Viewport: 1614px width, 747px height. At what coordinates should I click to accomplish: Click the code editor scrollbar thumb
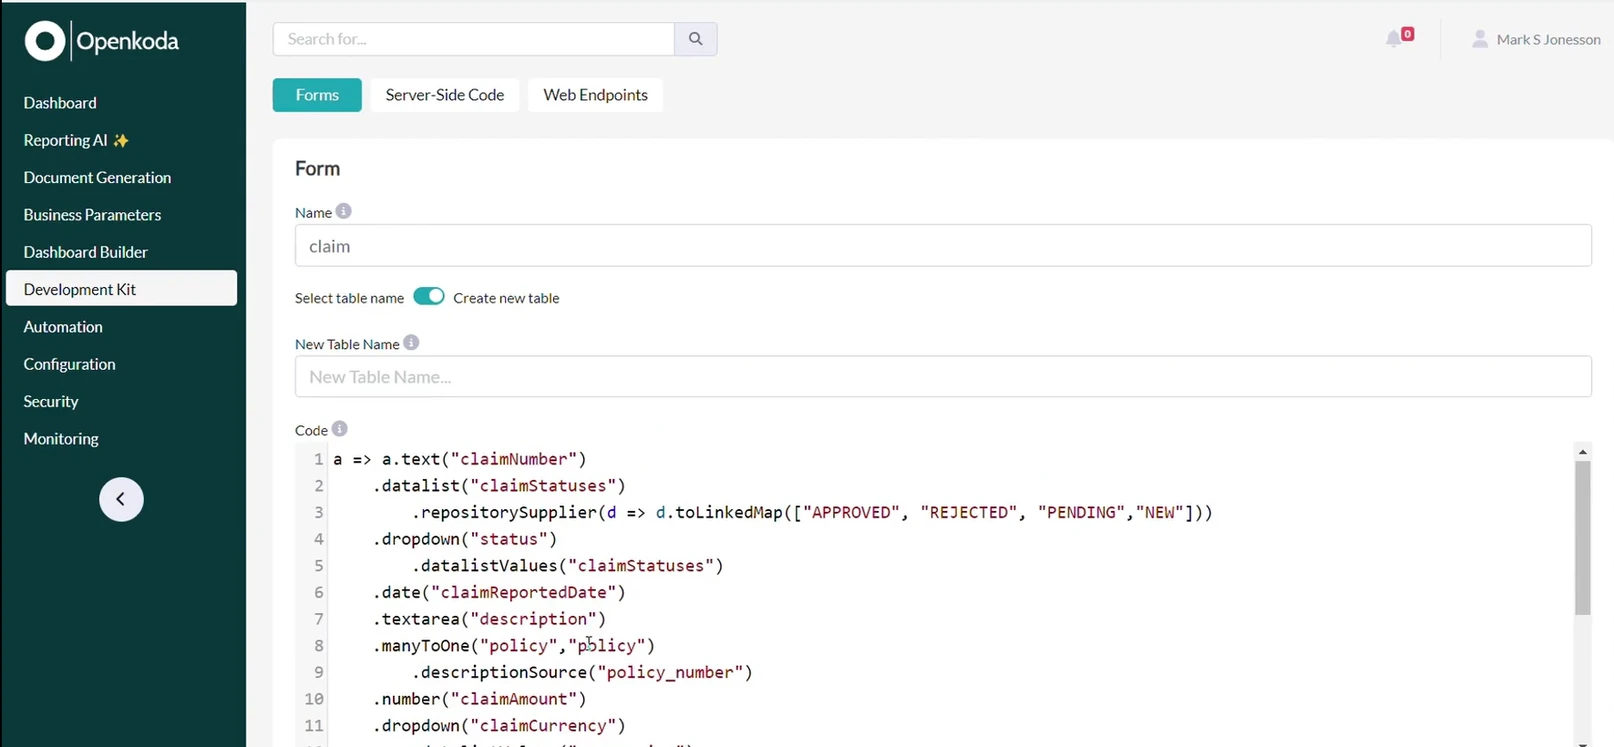(1582, 538)
